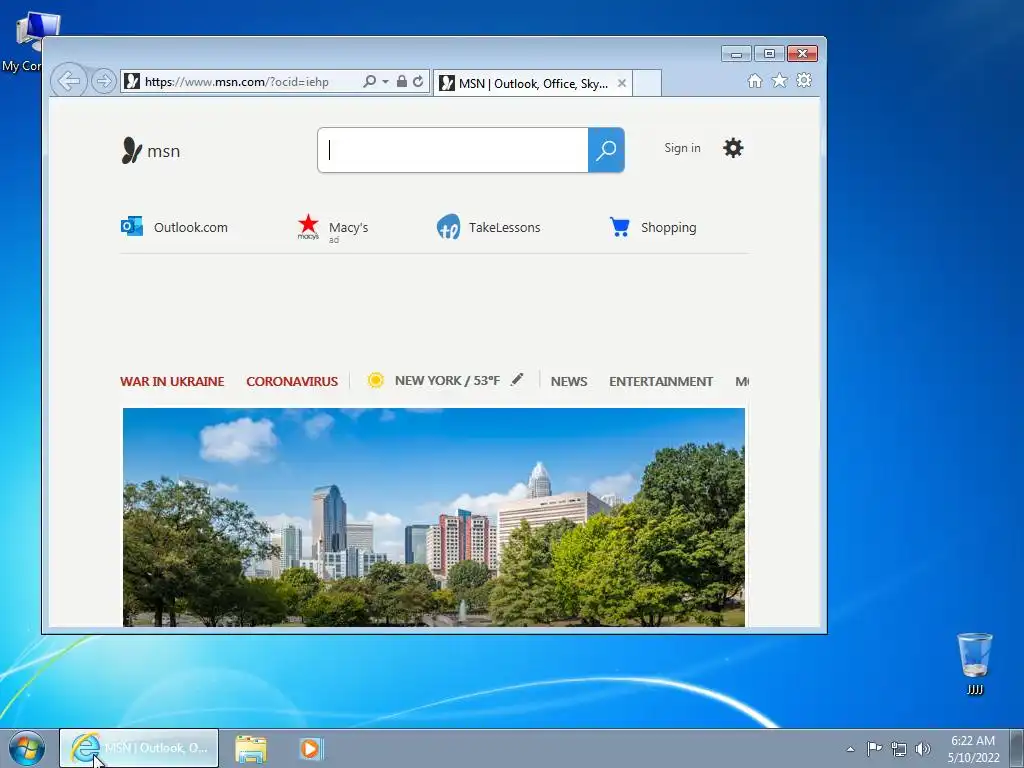Image resolution: width=1024 pixels, height=768 pixels.
Task: Open the Home icon in IE toolbar
Action: (755, 81)
